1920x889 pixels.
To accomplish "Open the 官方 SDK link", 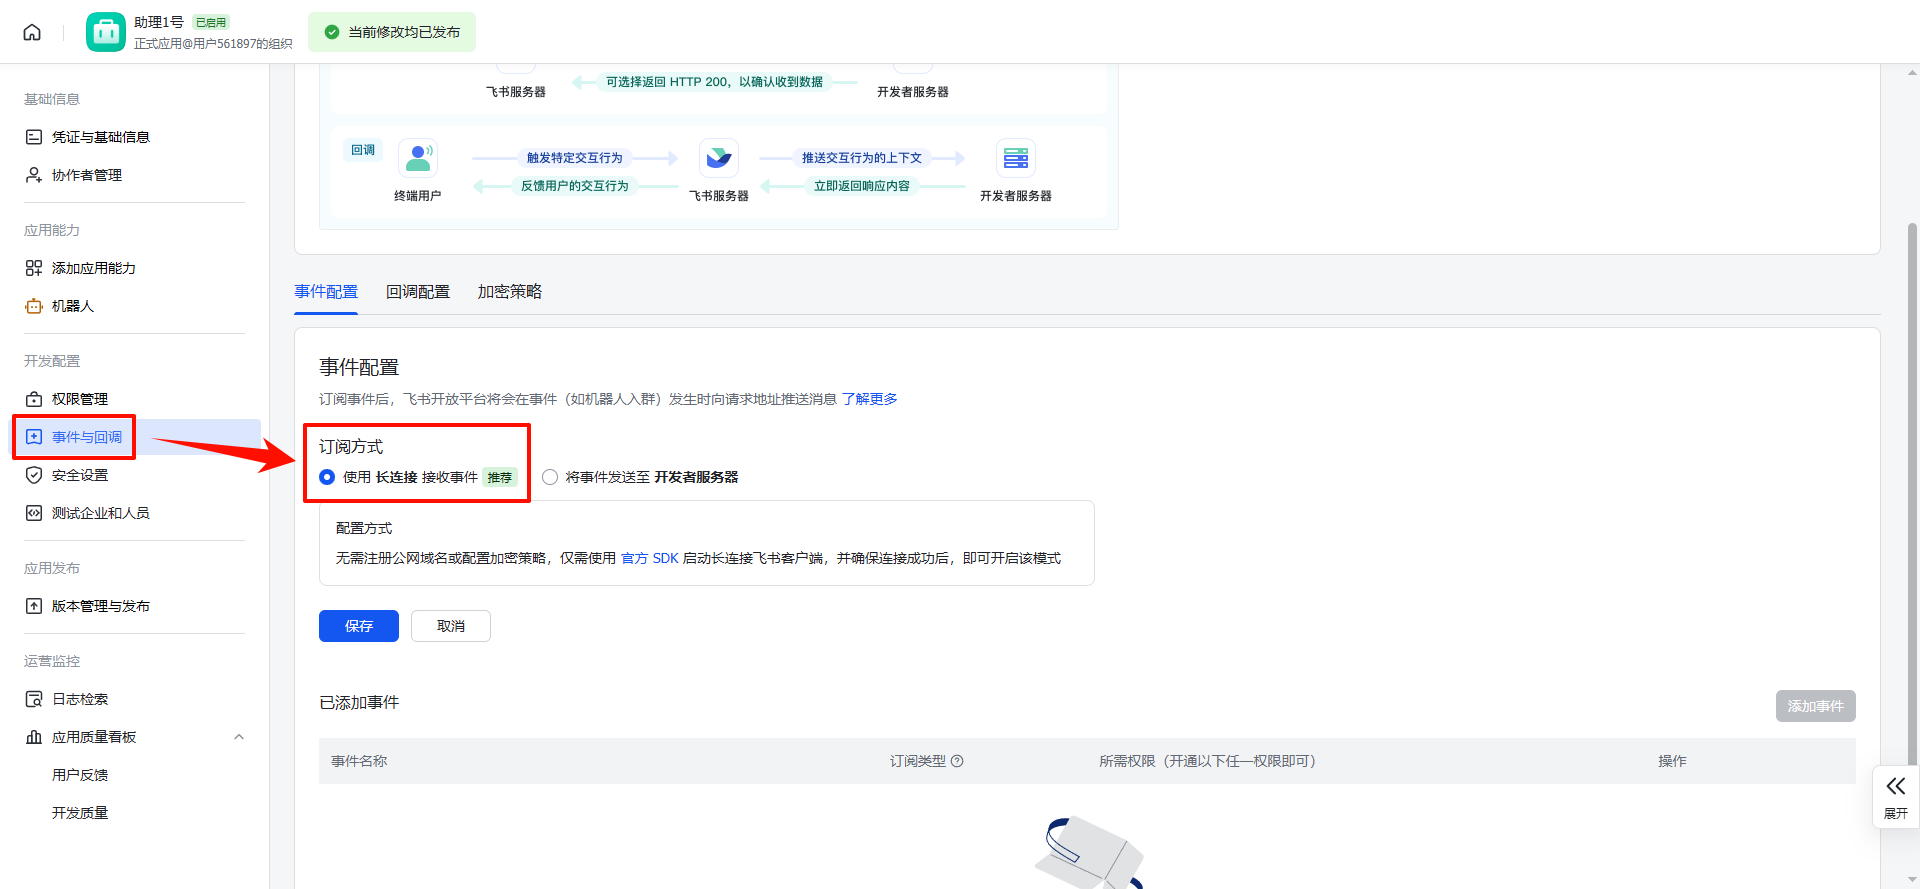I will coord(649,558).
